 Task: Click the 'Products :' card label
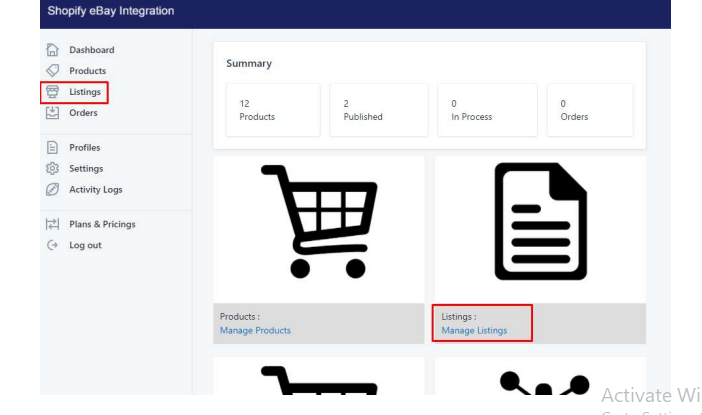(240, 317)
